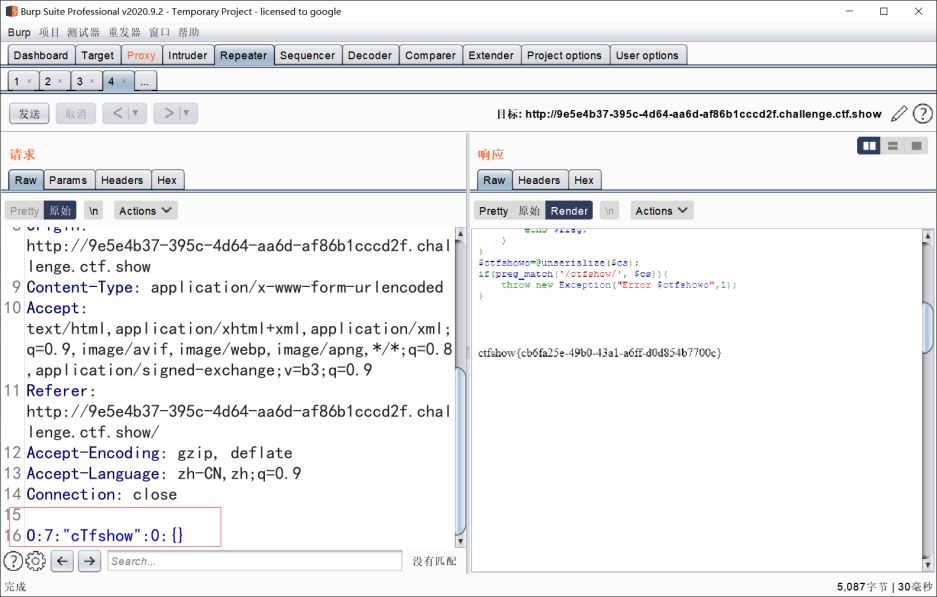Screen dimensions: 937x597
Task: Open Repeater help question mark icon
Action: click(x=923, y=114)
